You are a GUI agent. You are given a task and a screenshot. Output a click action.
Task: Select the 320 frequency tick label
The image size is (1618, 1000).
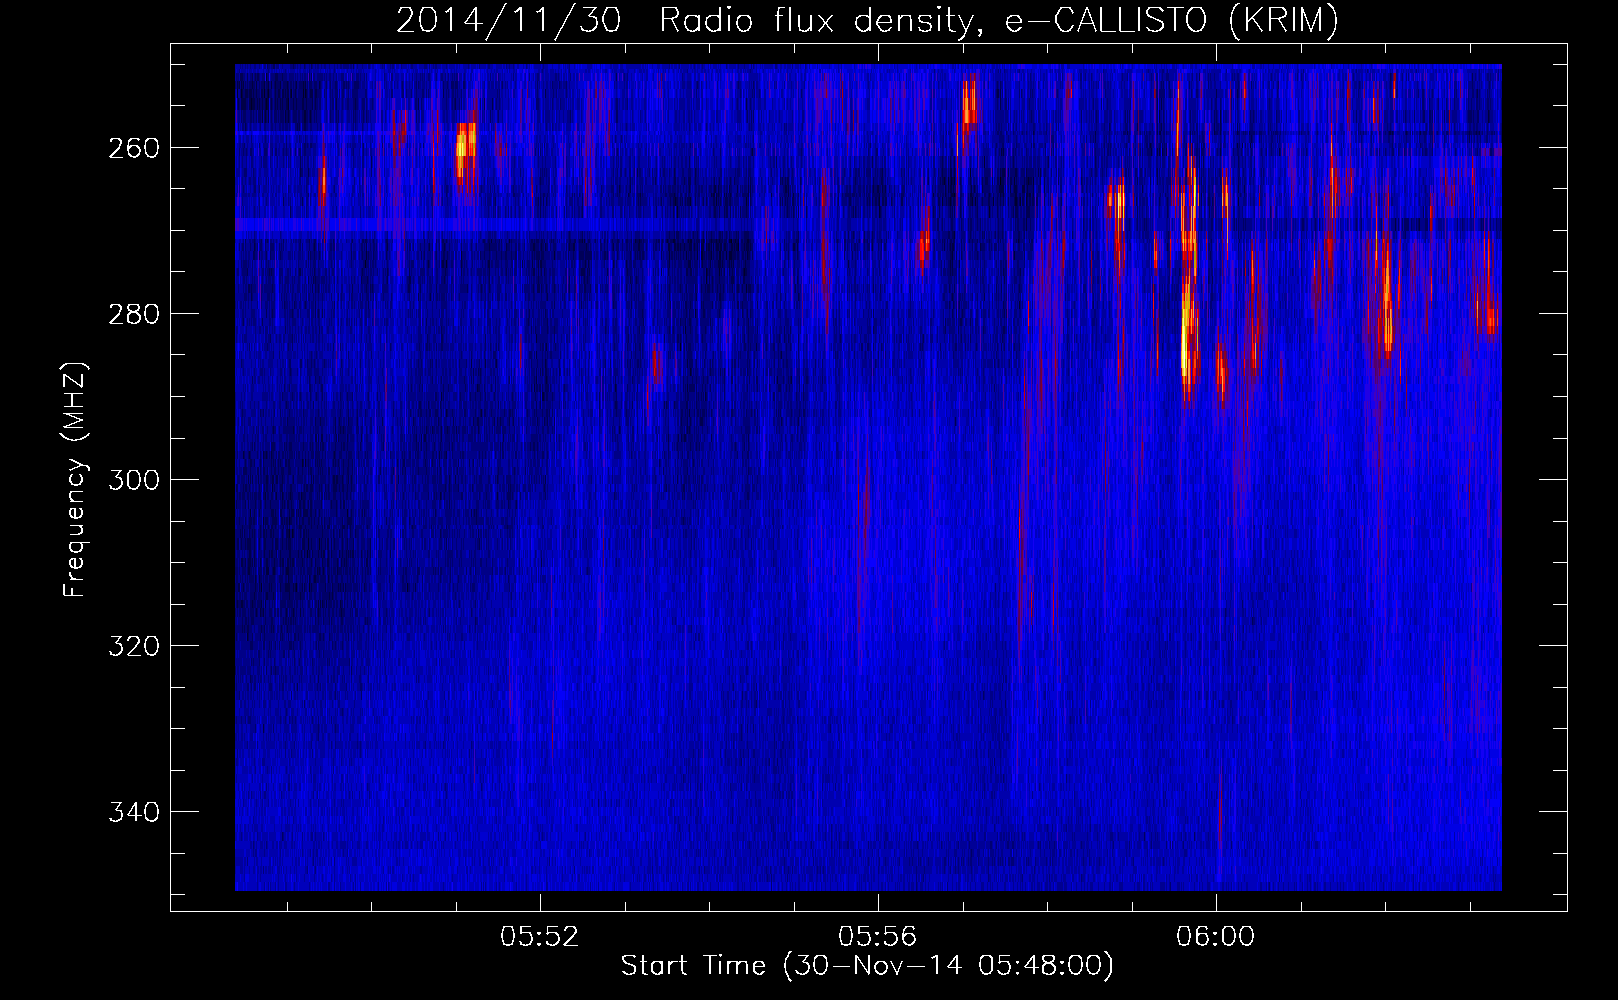134,646
